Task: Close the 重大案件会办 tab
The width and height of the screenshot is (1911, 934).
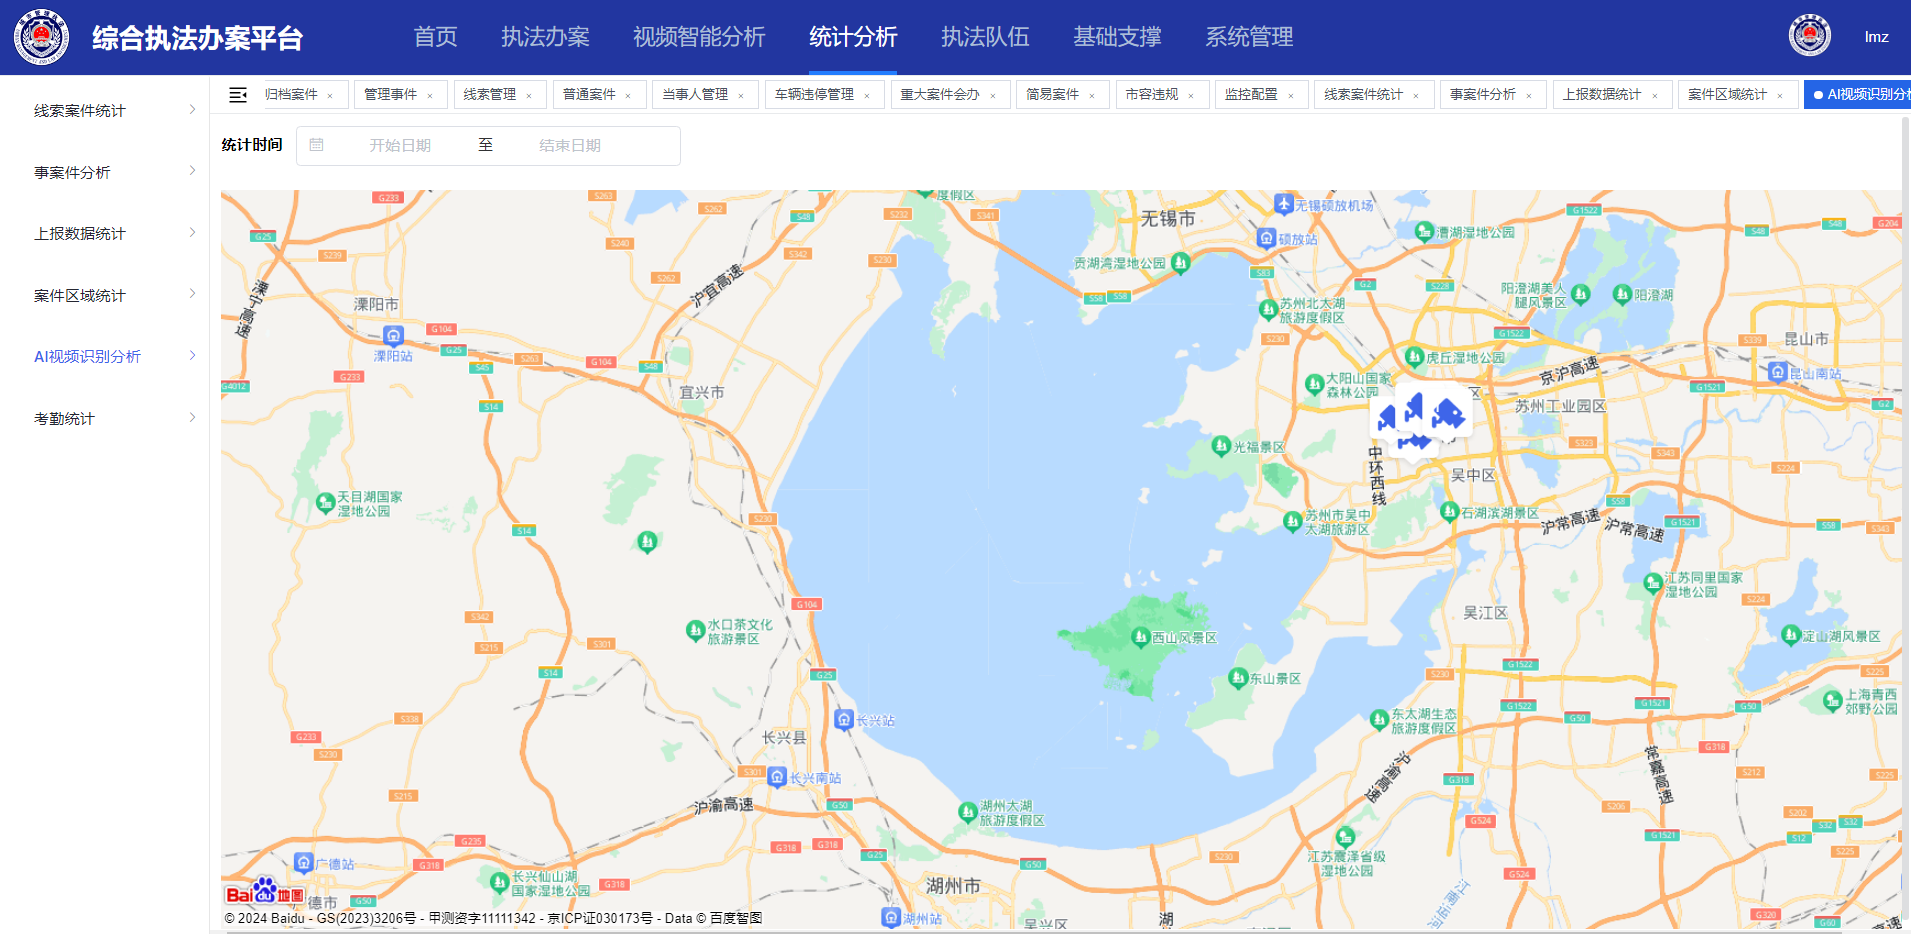Action: 993,96
